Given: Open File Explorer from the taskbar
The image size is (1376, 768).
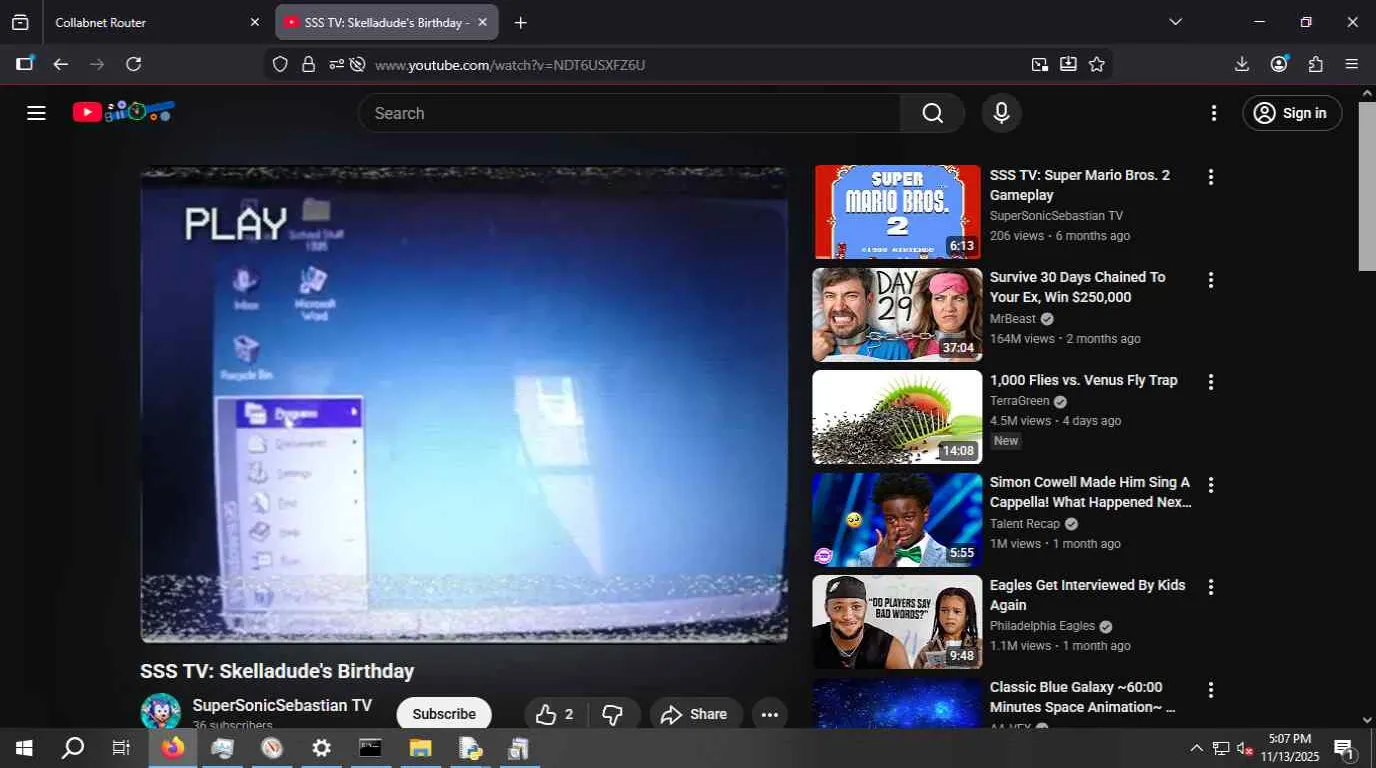Looking at the screenshot, I should click(420, 748).
